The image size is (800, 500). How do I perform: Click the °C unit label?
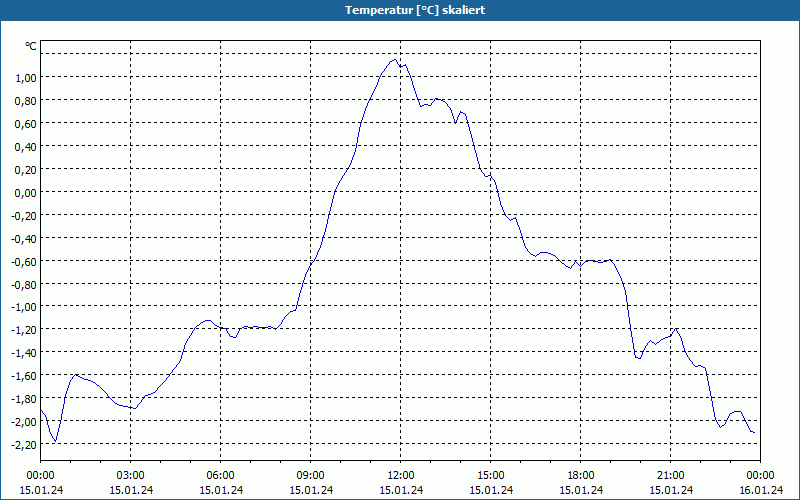(x=31, y=46)
